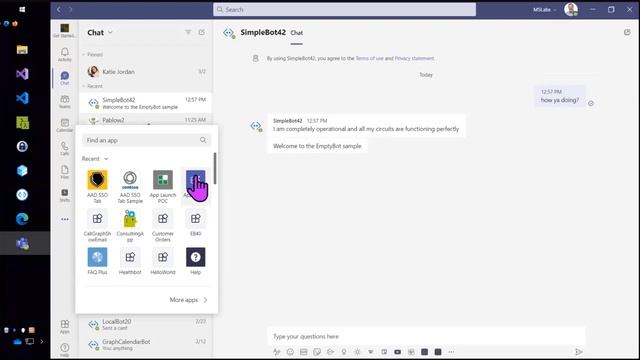
Task: Click the app flyout scrollbar
Action: [215, 168]
